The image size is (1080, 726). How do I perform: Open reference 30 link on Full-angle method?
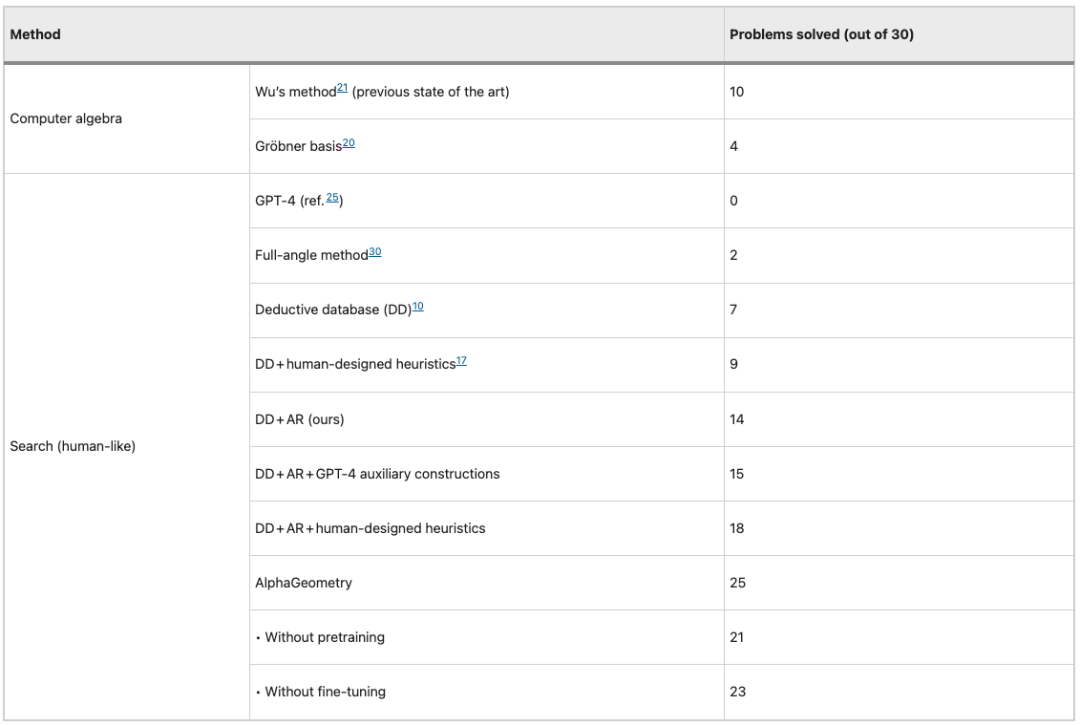(375, 252)
